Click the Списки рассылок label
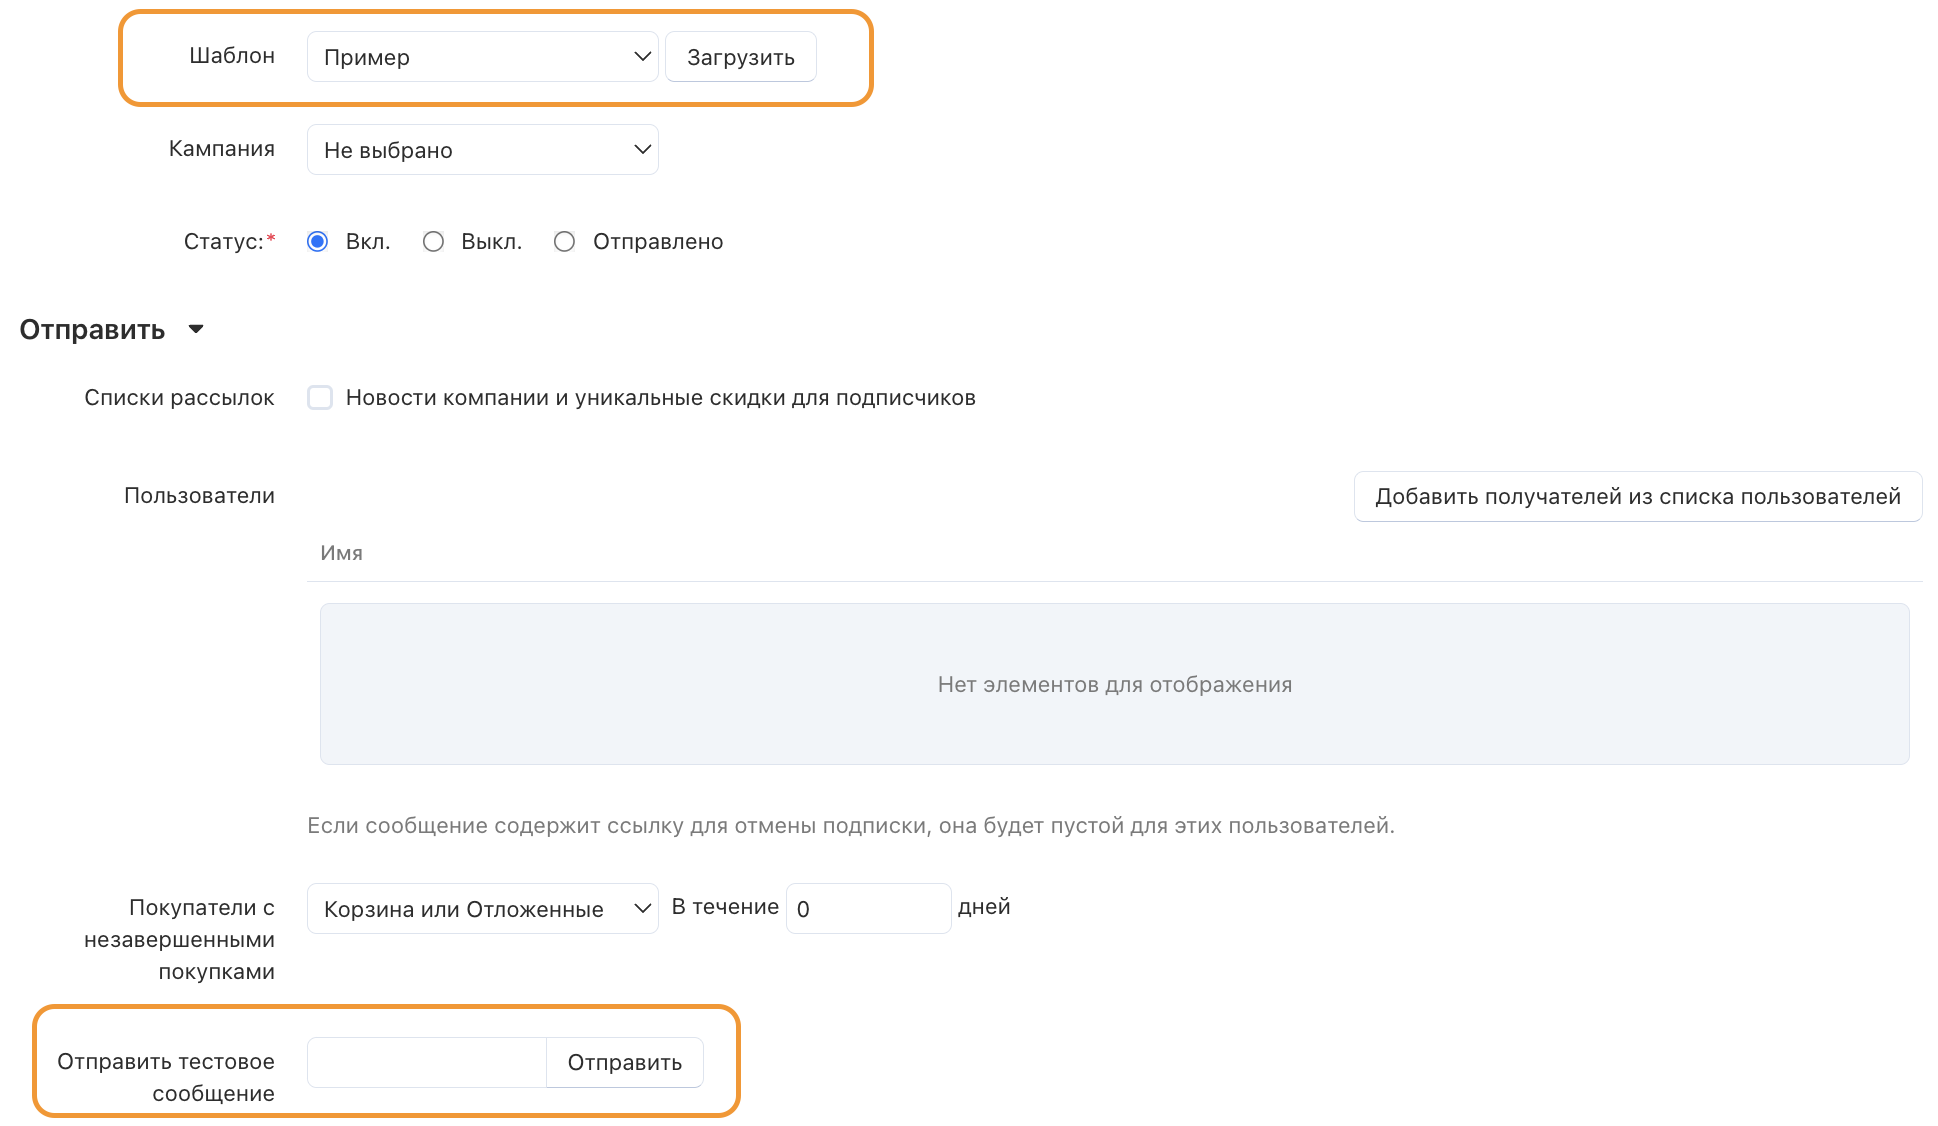Screen dimensions: 1938x1126 coord(179,398)
